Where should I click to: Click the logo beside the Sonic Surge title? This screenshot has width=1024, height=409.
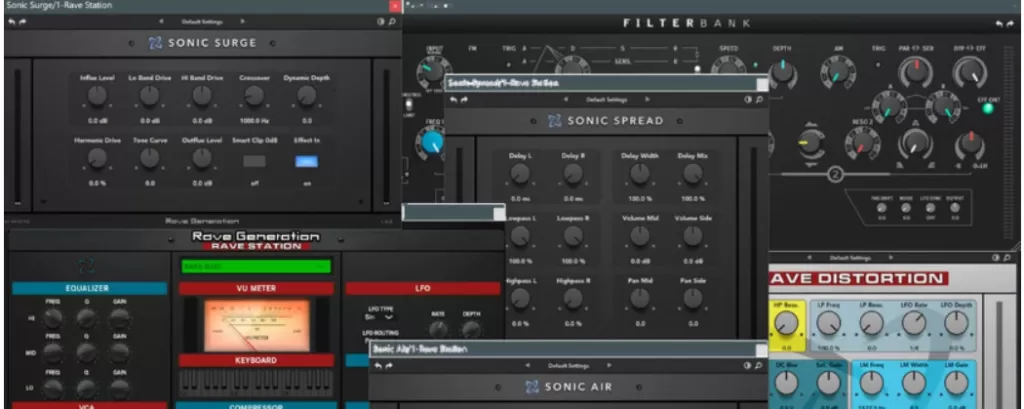click(155, 43)
